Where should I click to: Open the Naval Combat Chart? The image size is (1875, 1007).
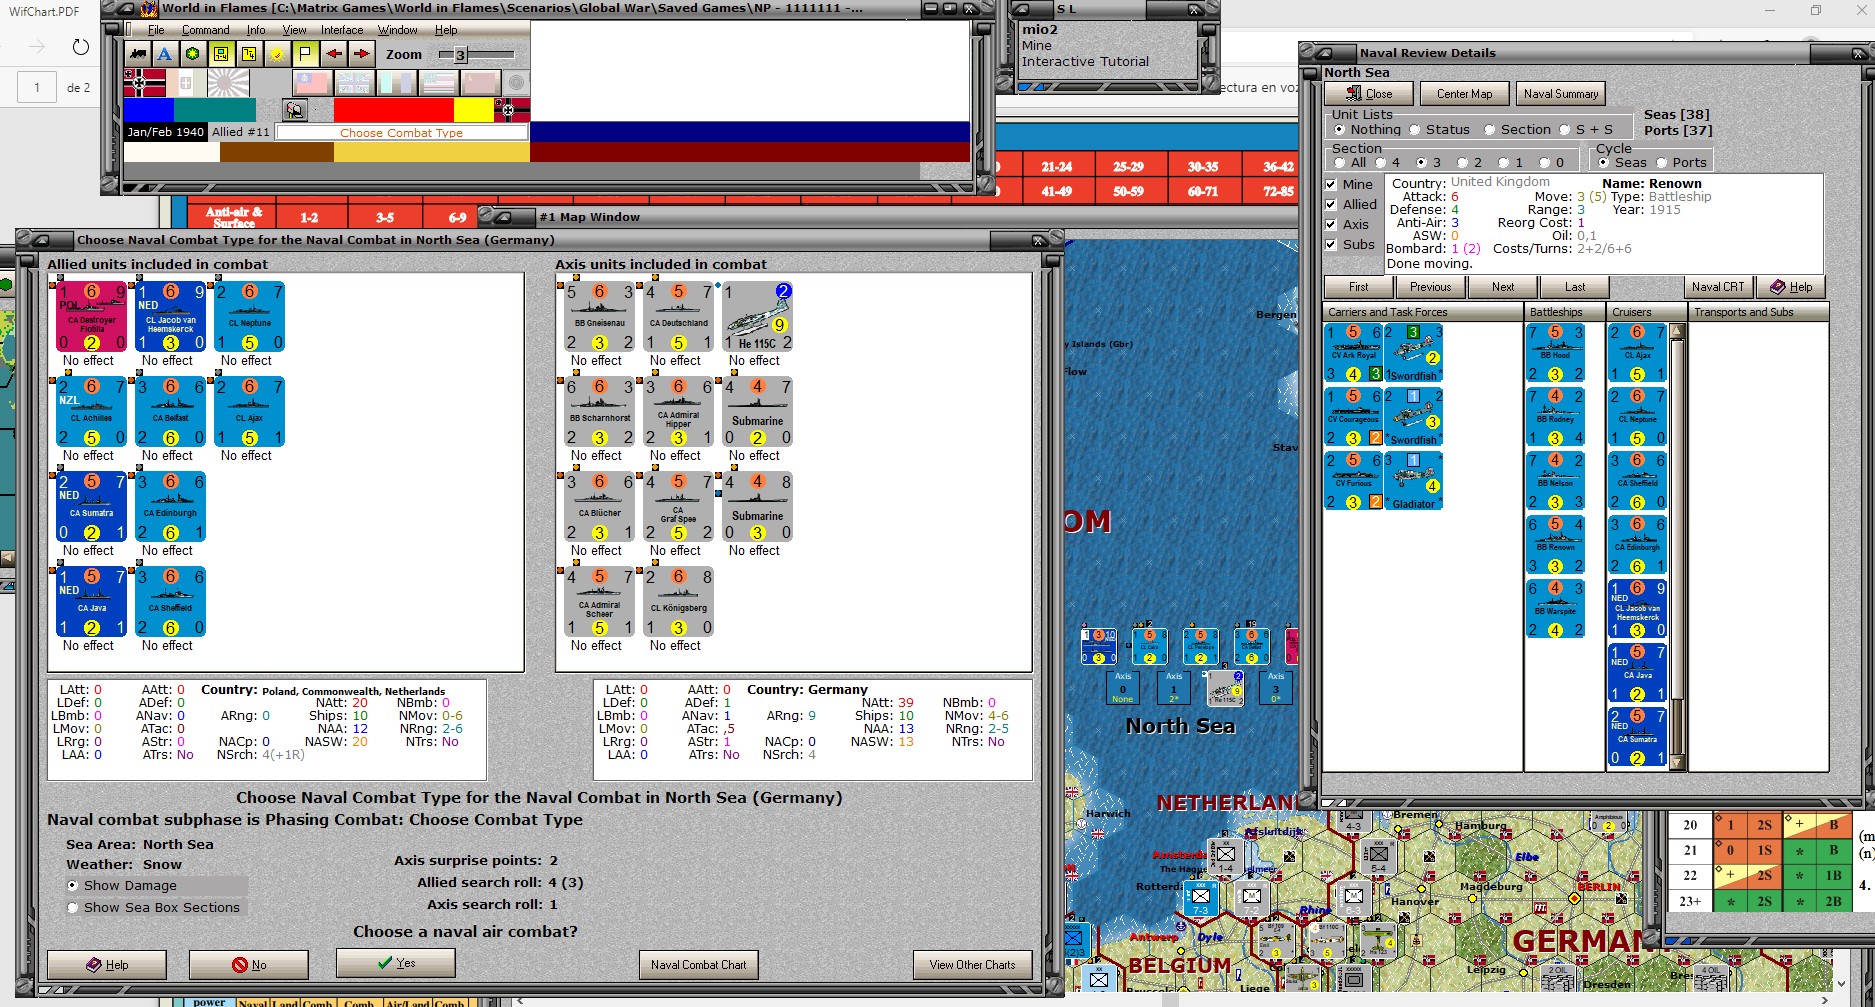pyautogui.click(x=698, y=965)
